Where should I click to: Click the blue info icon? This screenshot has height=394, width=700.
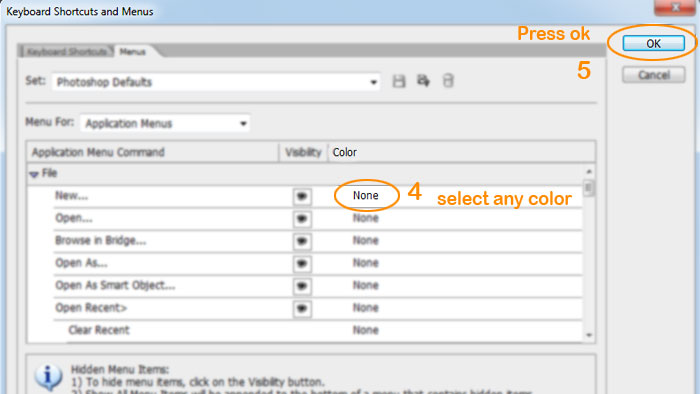(48, 376)
